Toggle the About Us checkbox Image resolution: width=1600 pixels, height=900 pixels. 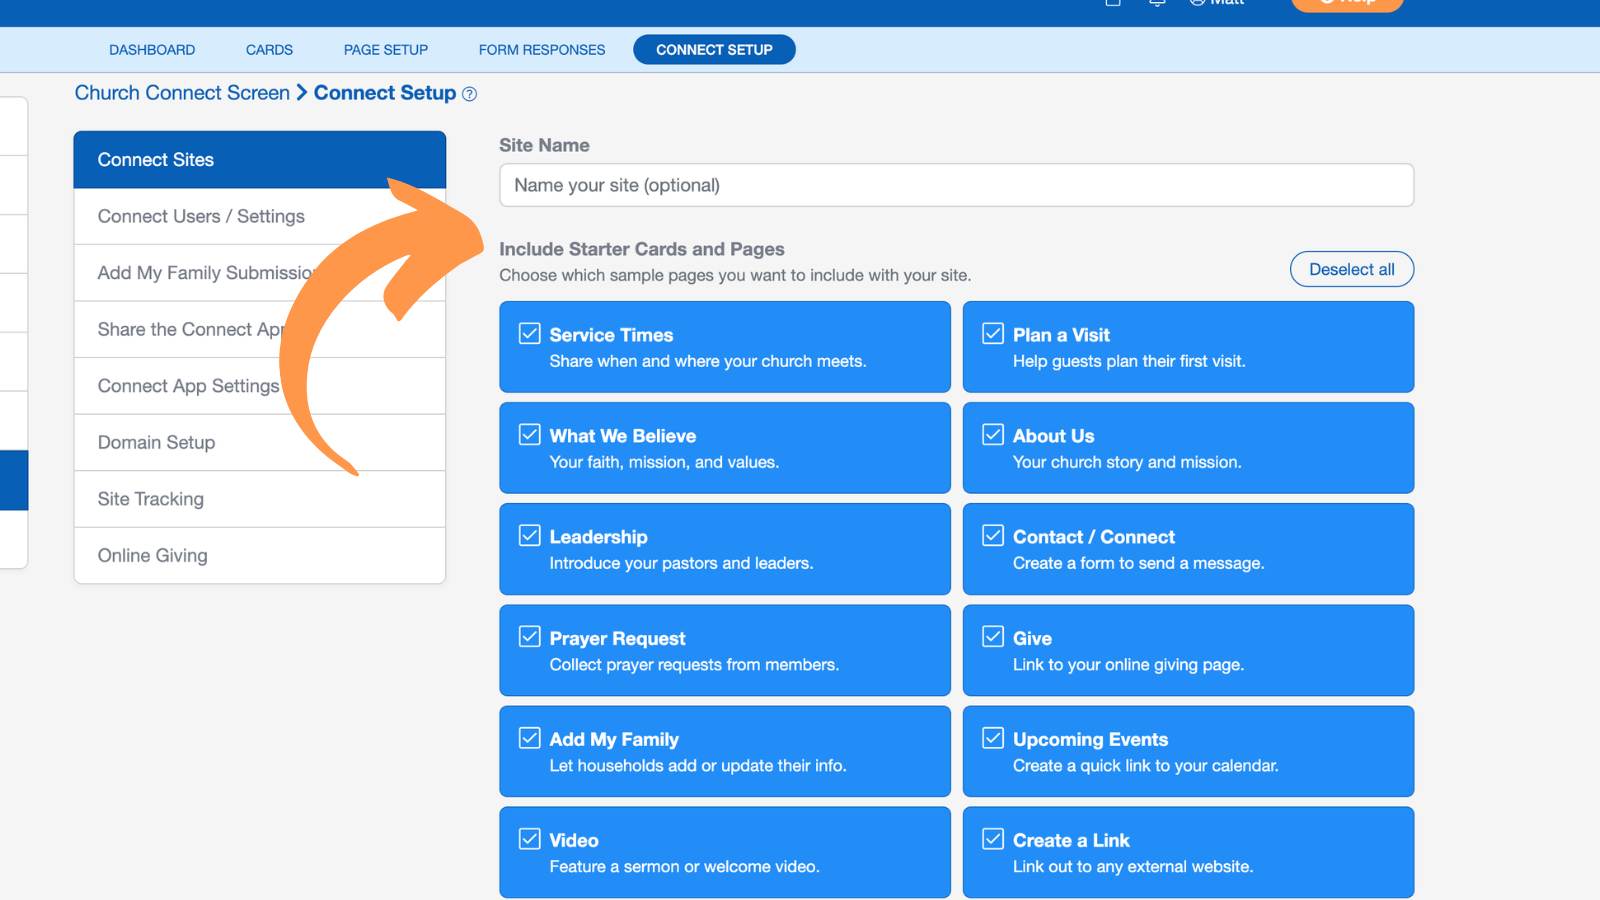coord(993,435)
